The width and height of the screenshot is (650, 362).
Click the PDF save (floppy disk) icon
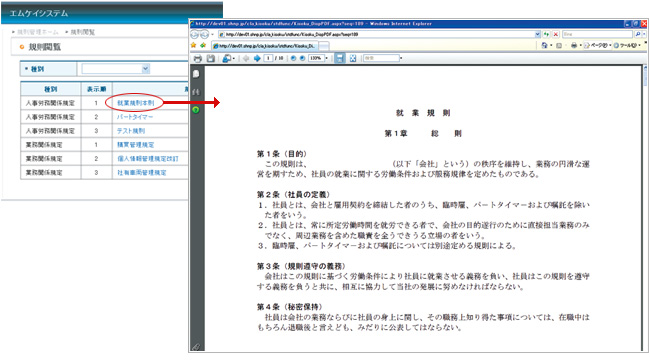[211, 58]
